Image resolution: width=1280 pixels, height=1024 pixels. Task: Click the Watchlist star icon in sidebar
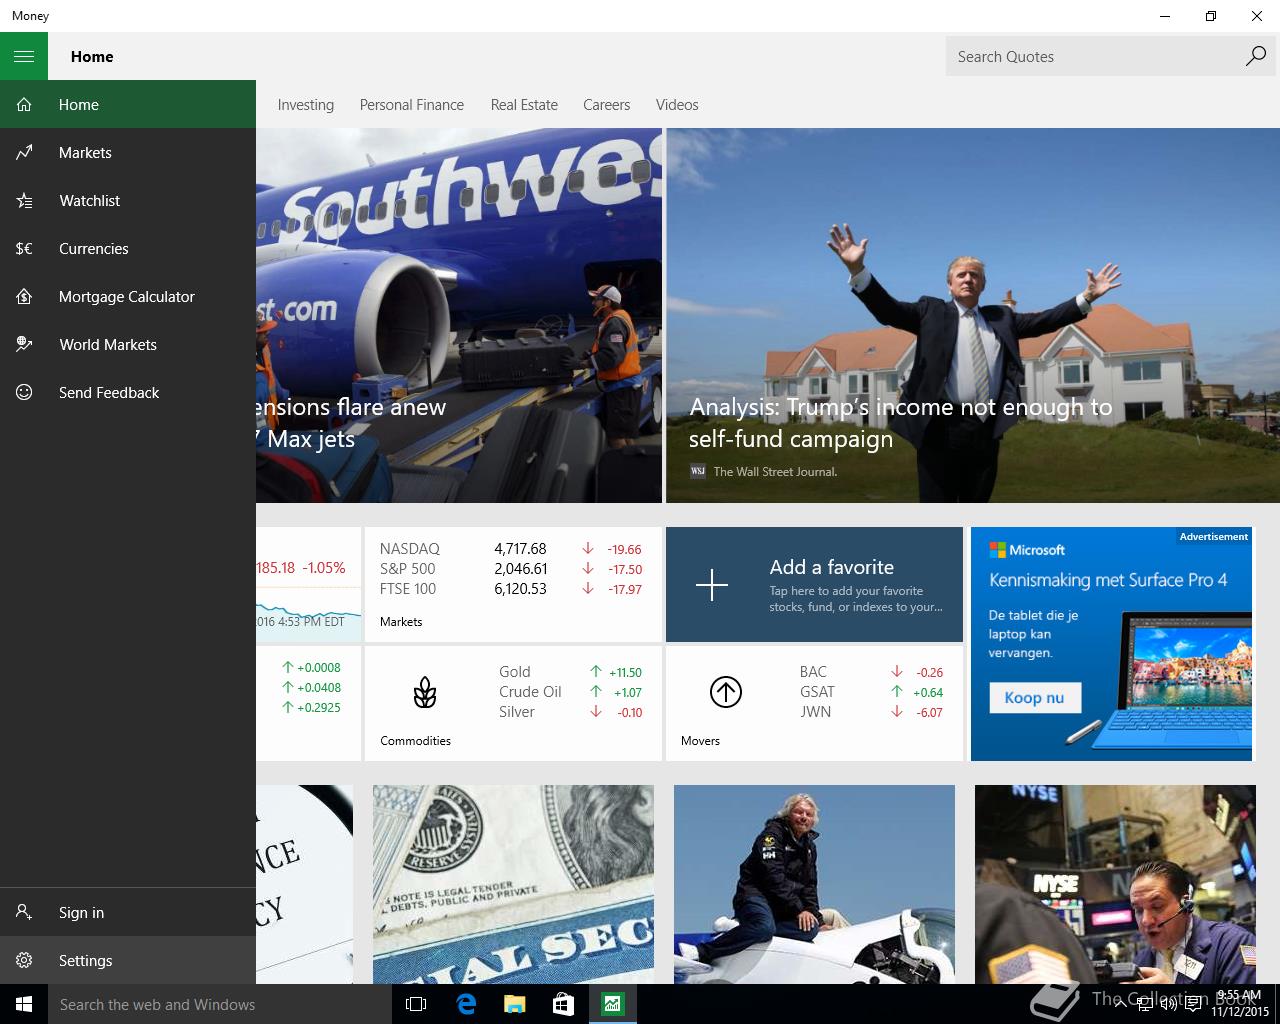(24, 200)
